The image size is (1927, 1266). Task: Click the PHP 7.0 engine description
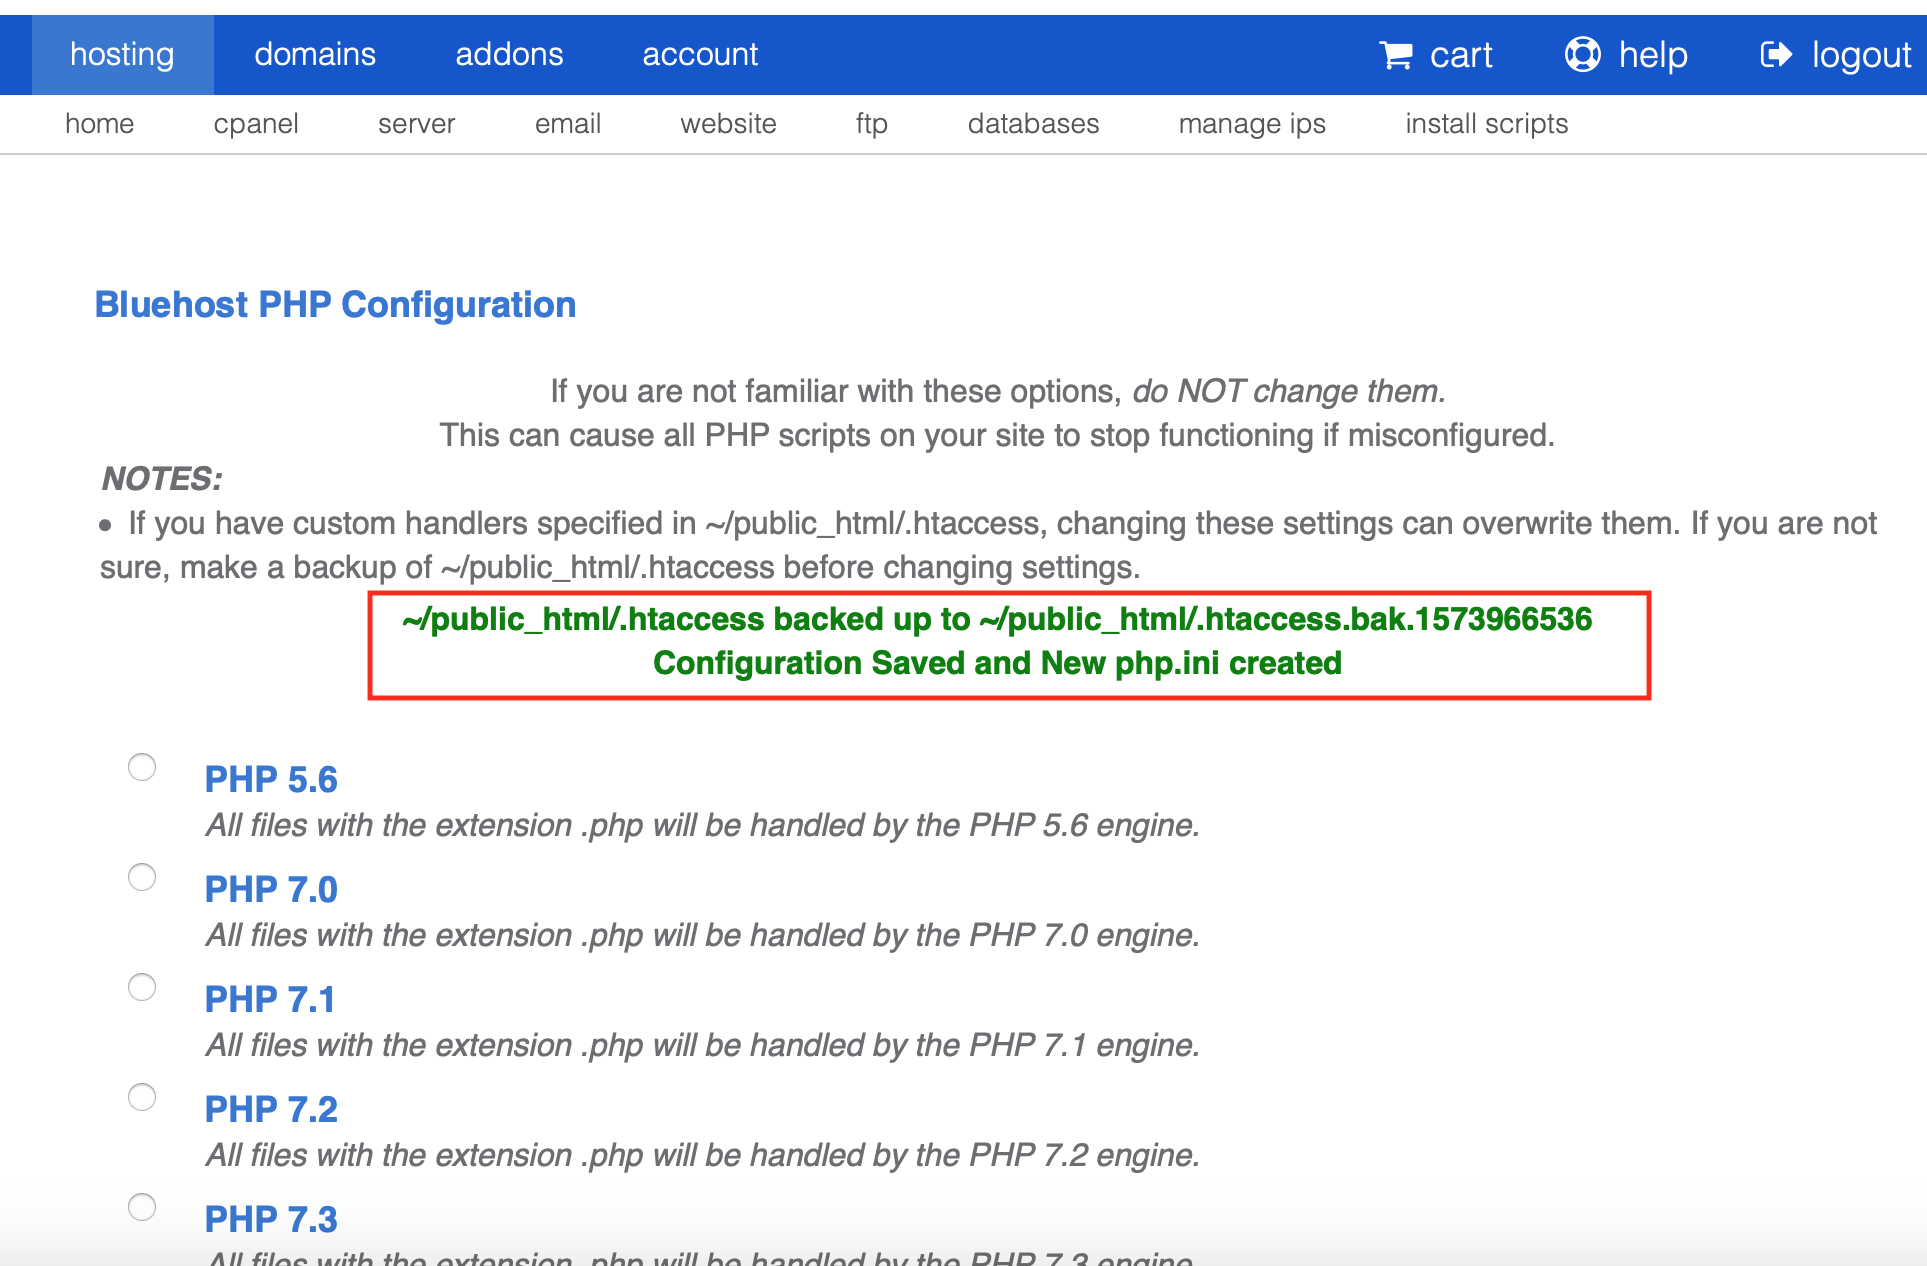point(702,935)
